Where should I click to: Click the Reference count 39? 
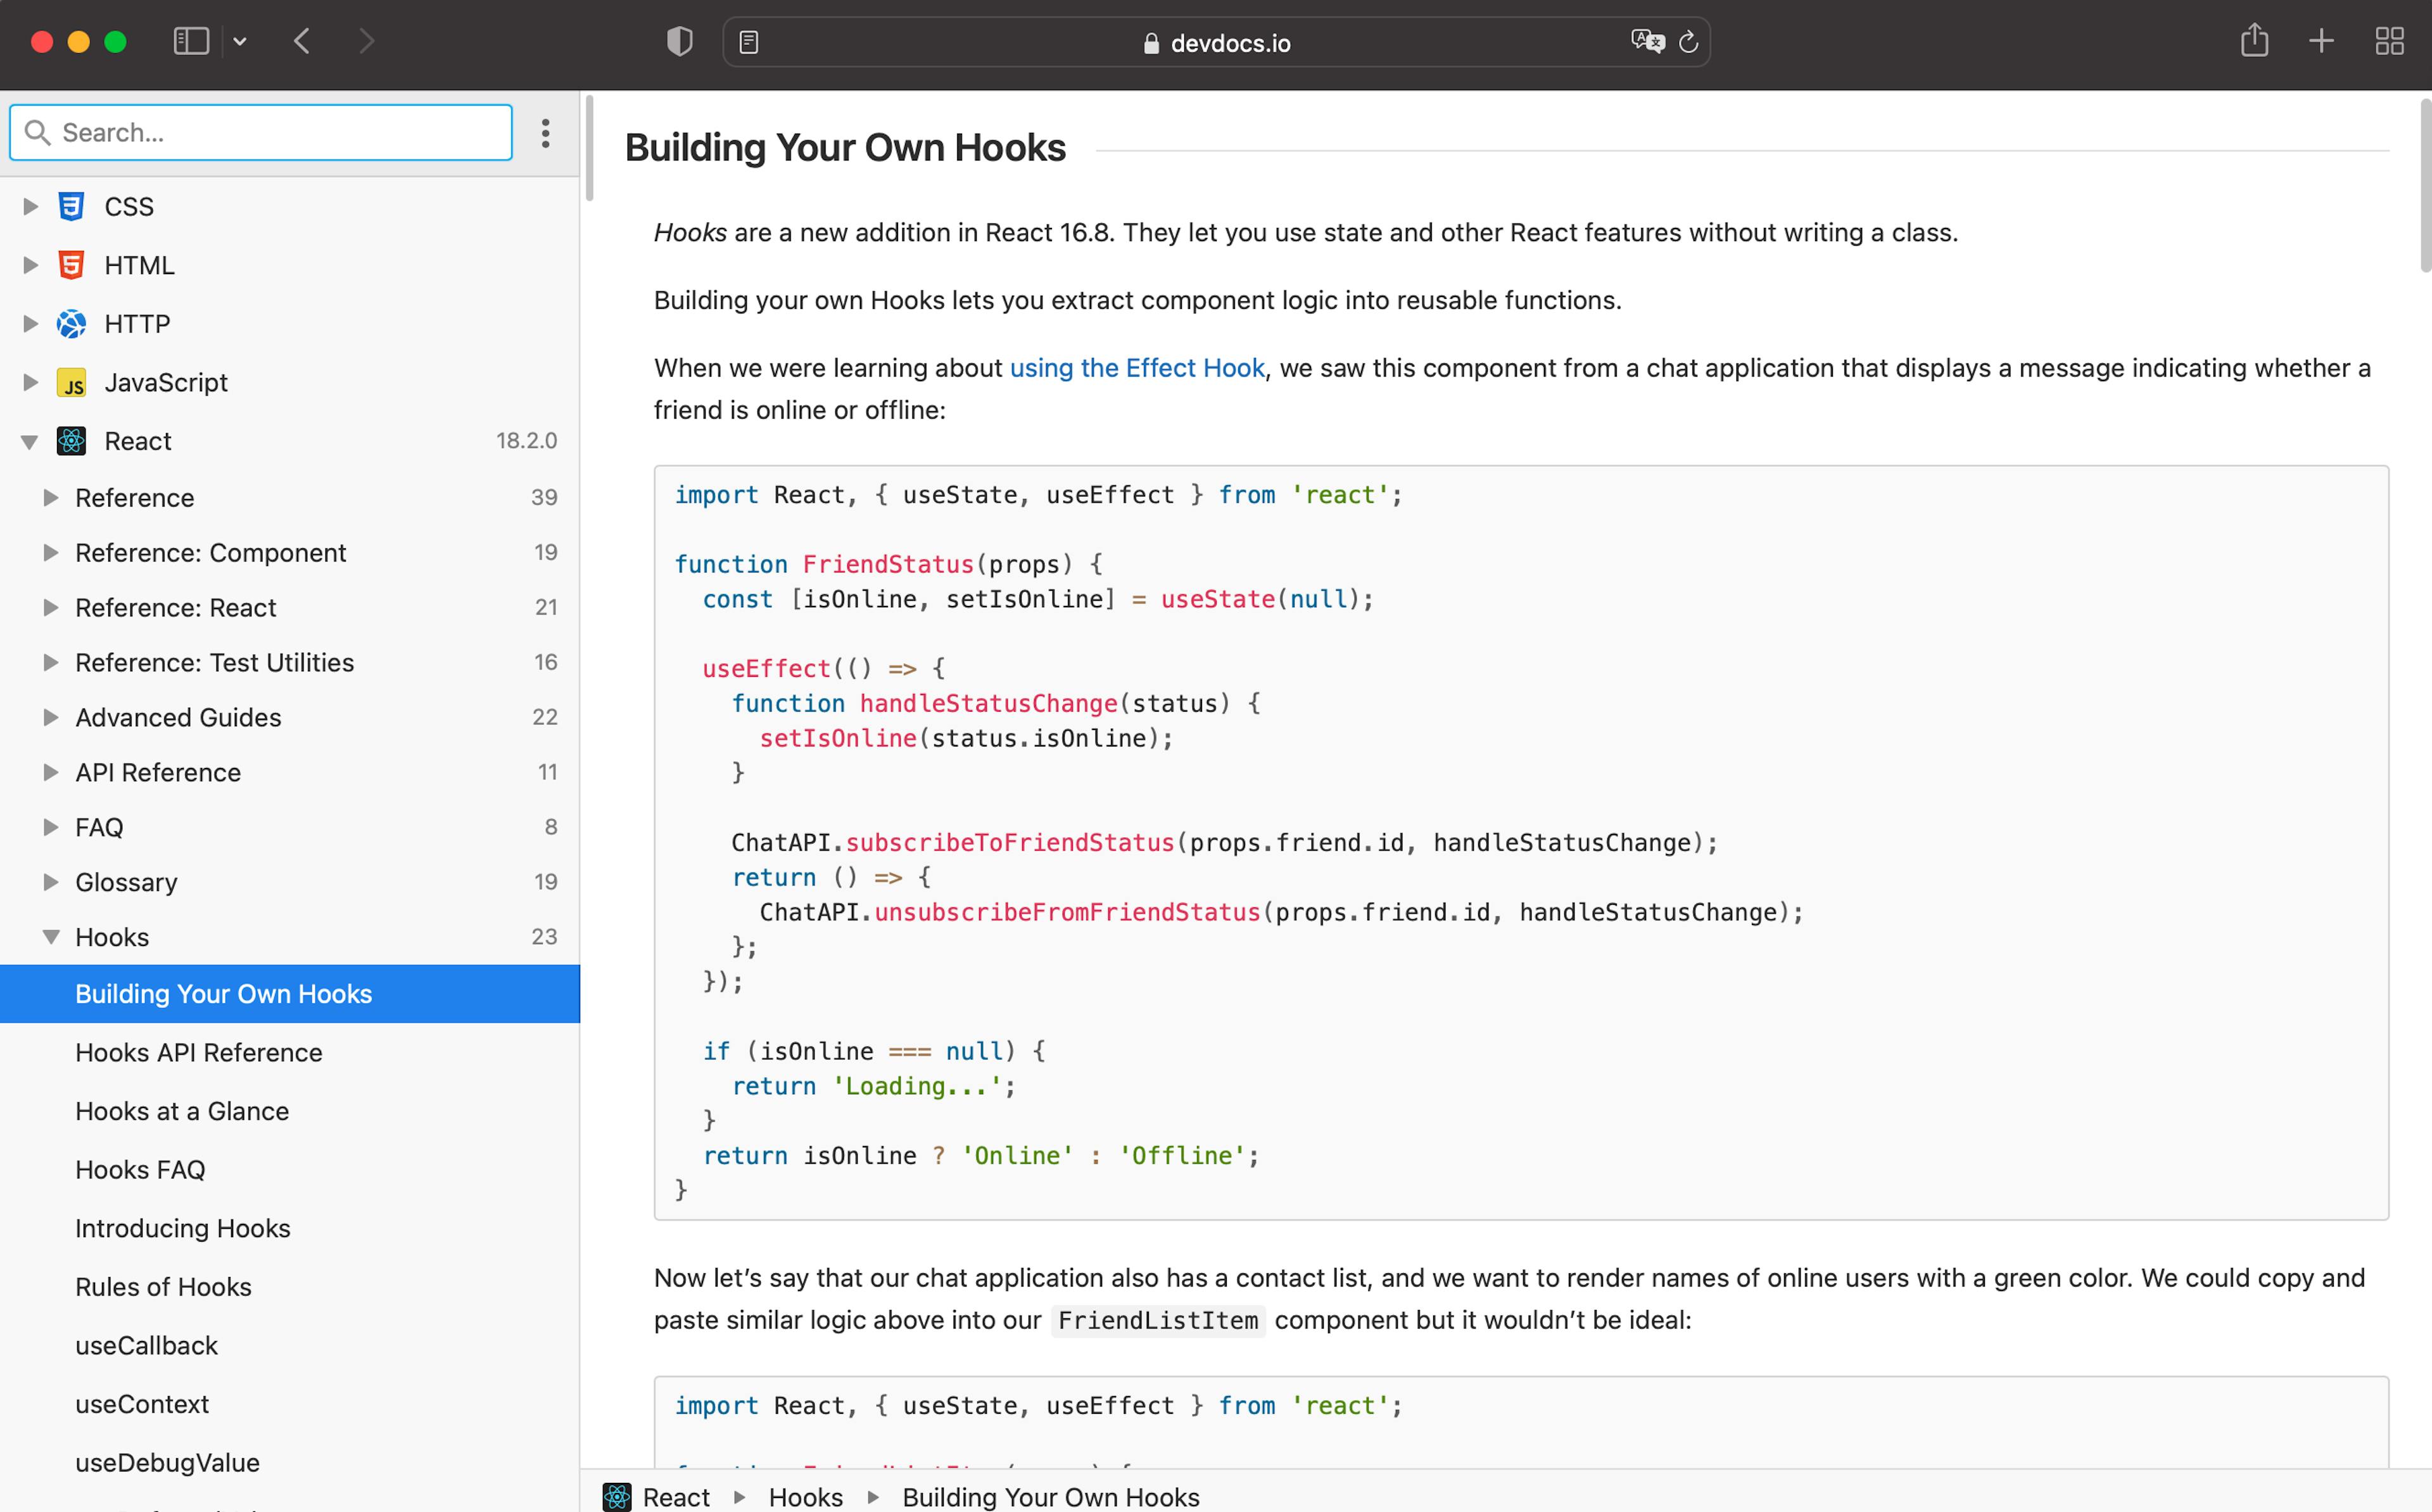point(544,497)
